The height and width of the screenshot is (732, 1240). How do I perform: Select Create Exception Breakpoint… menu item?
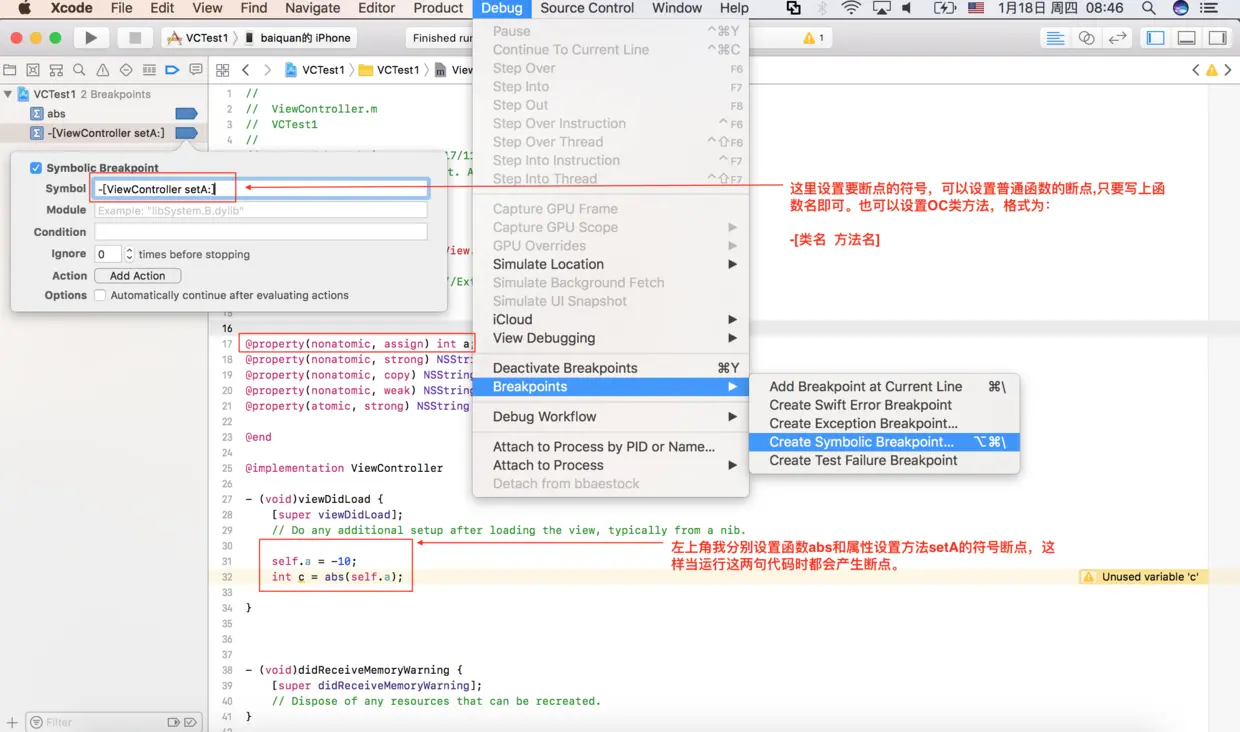click(884, 423)
